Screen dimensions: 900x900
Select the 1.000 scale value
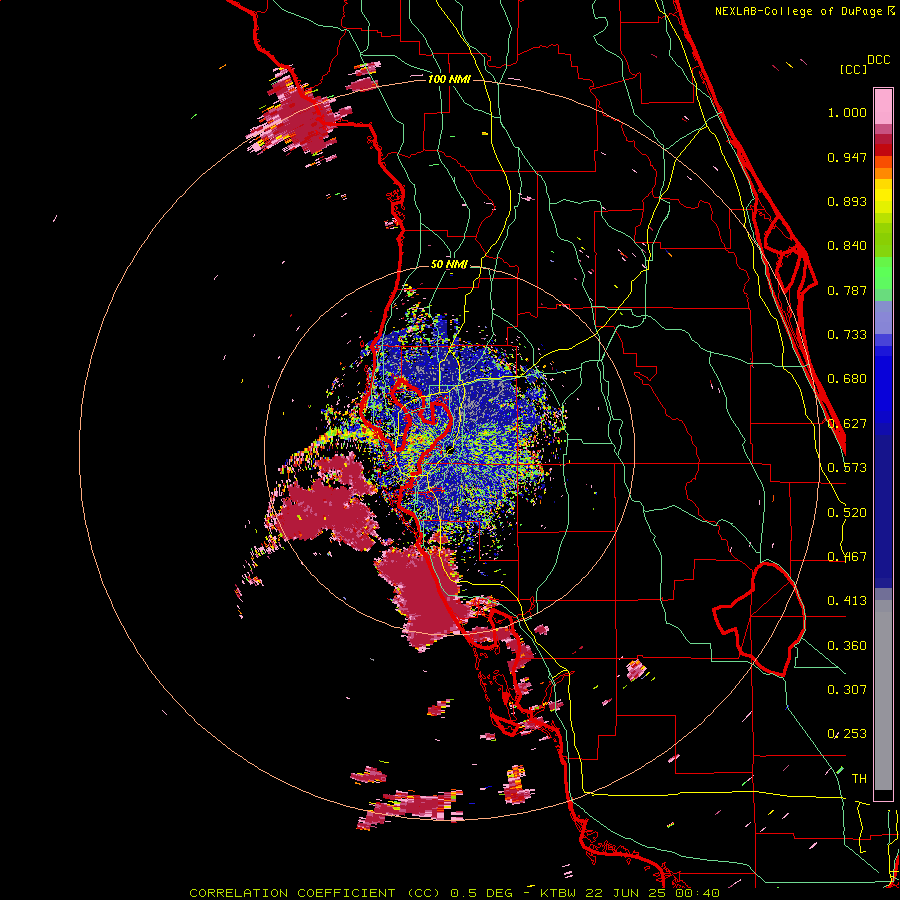847,112
